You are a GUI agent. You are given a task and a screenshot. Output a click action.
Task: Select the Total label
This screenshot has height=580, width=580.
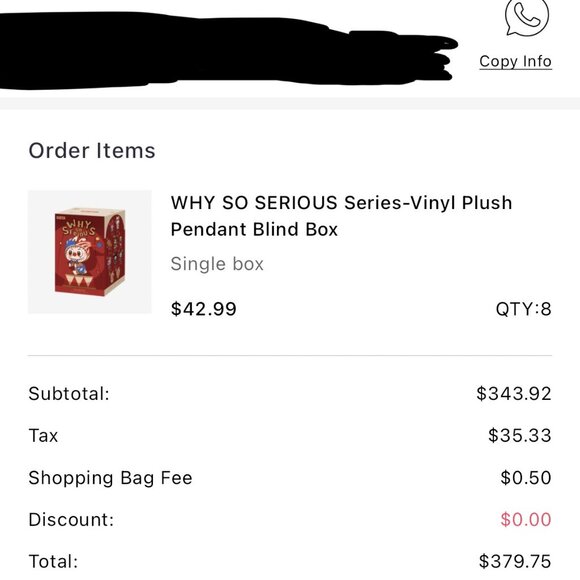click(54, 562)
